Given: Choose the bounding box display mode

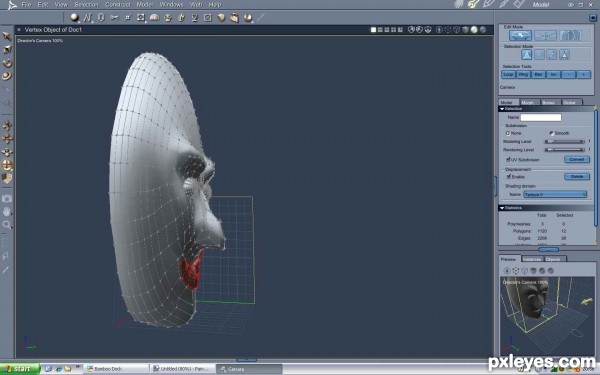Looking at the screenshot, I should 448,30.
